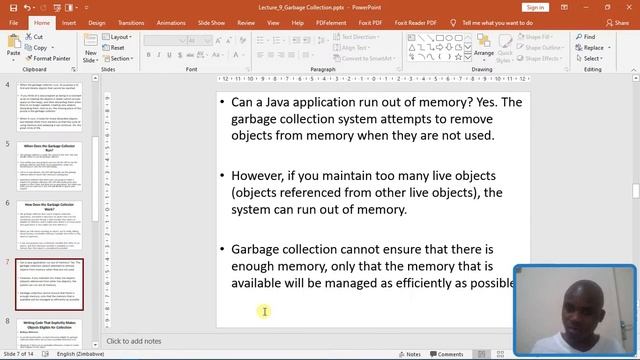Click the Find magnifier button
This screenshot has width=640, height=360.
click(585, 37)
